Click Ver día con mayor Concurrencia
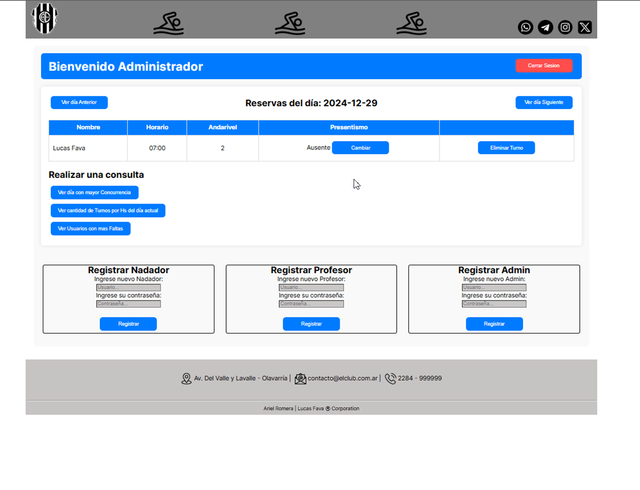The image size is (640, 490). (95, 192)
